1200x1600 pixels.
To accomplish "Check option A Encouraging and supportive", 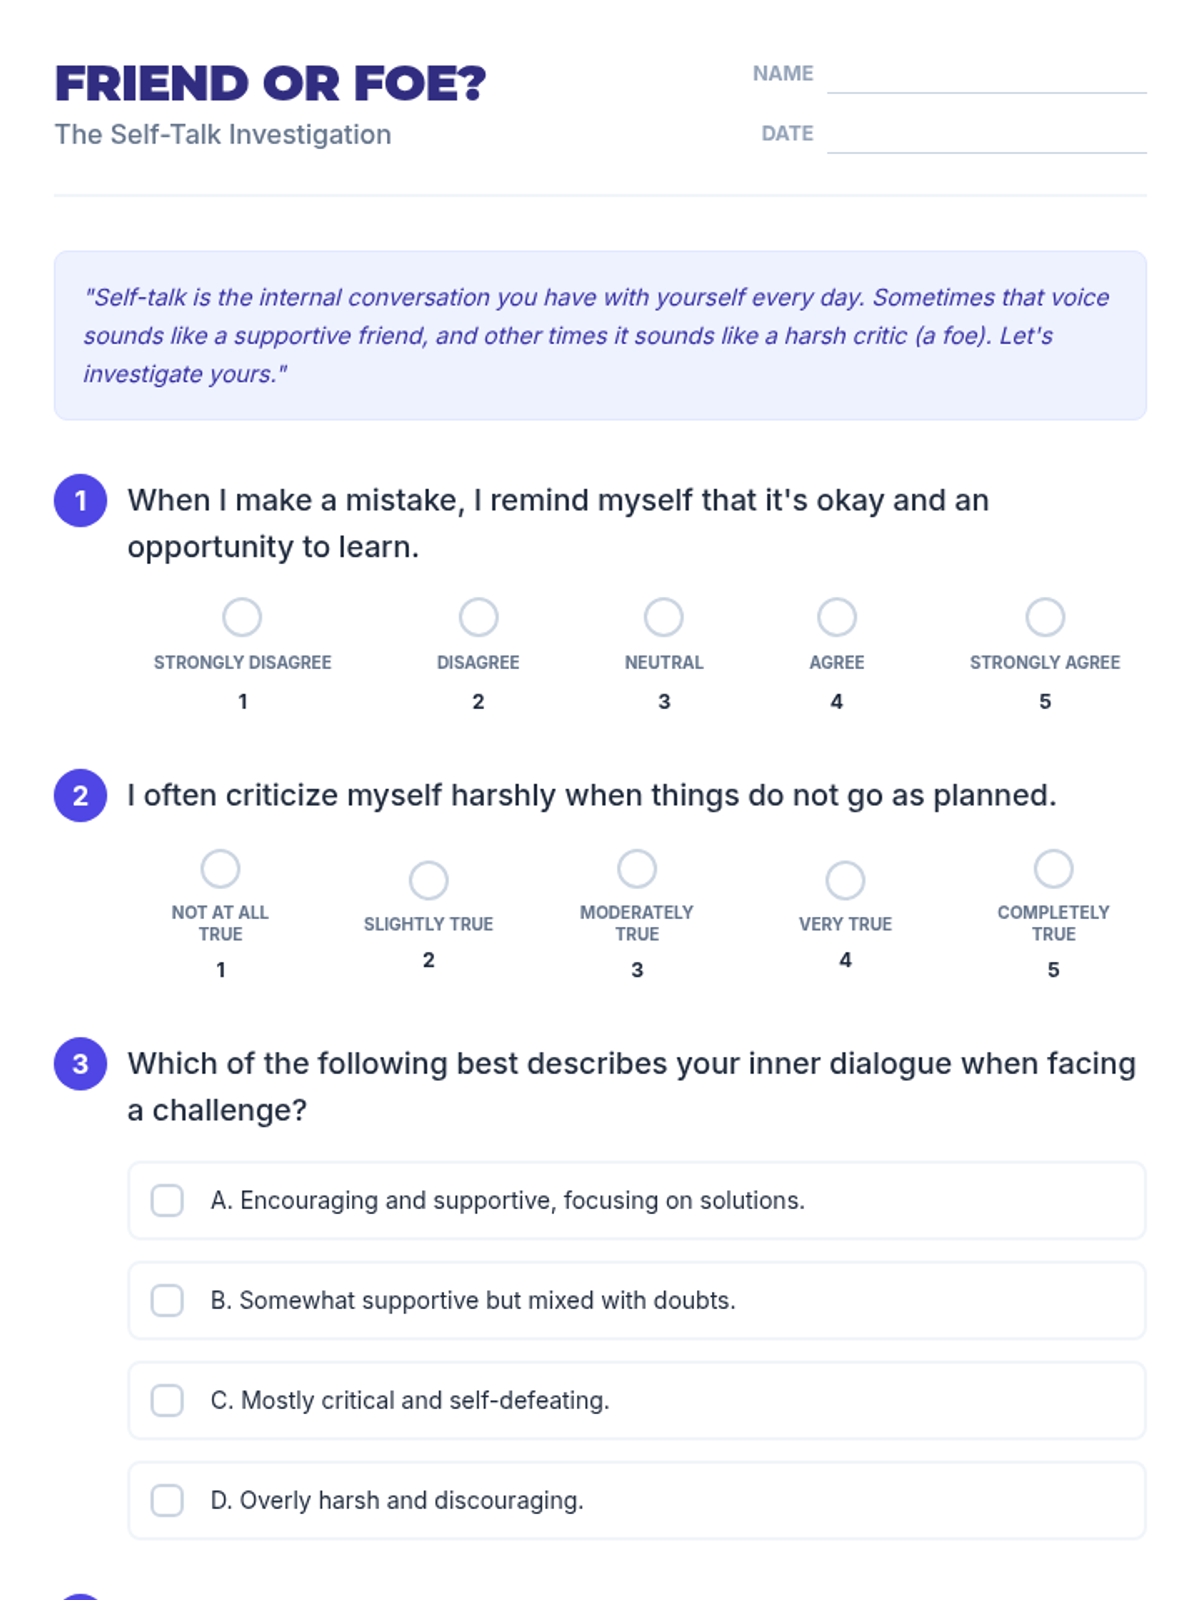I will [167, 1200].
